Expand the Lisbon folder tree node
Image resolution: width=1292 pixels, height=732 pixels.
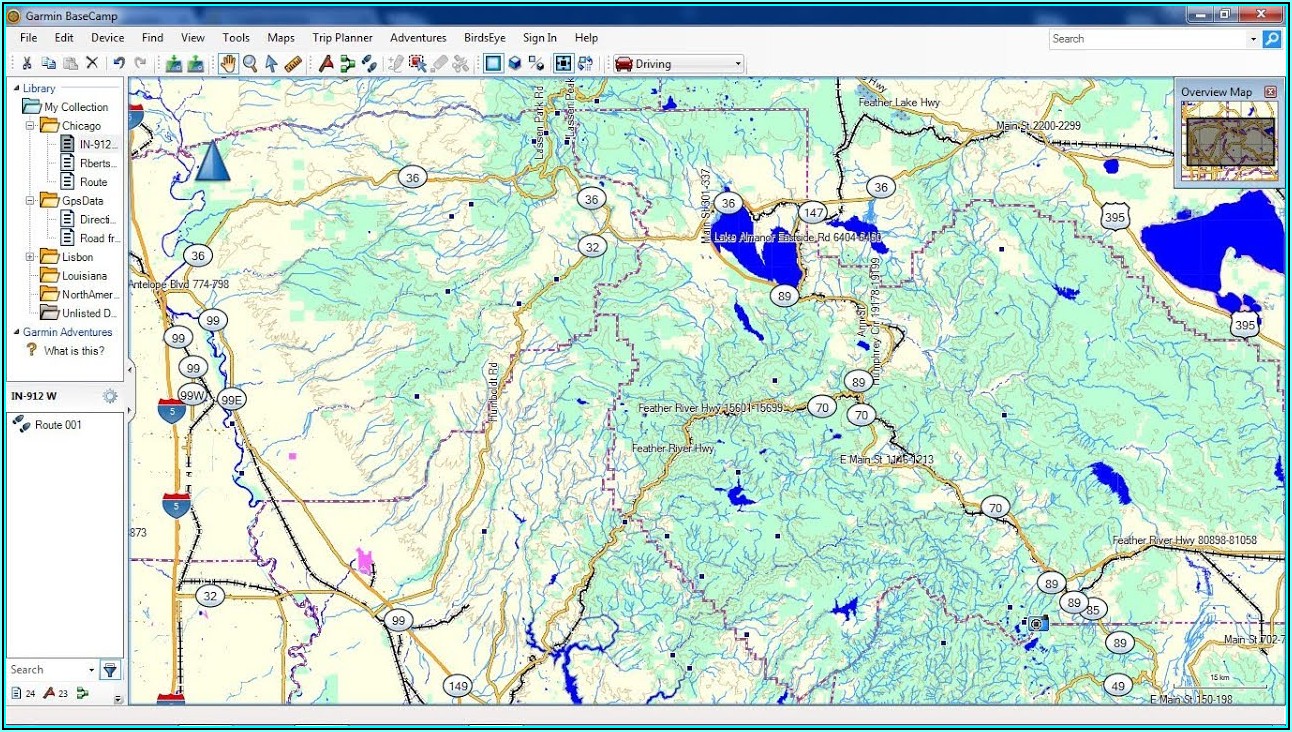point(30,257)
